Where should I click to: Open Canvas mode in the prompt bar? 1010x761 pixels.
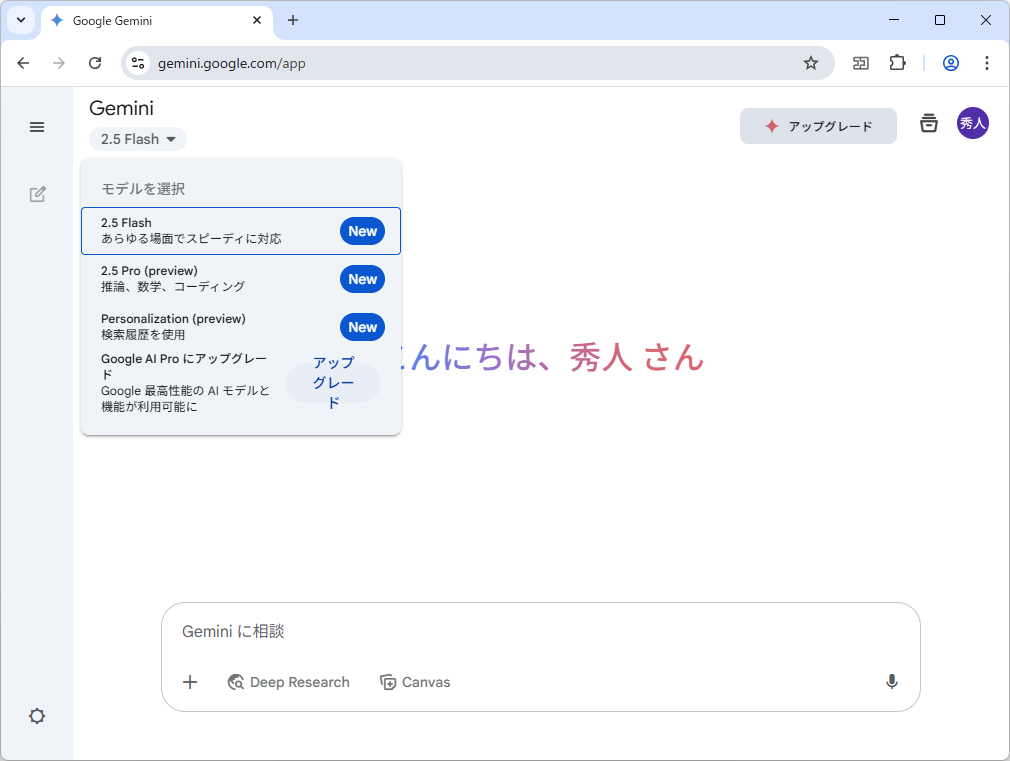[x=415, y=682]
